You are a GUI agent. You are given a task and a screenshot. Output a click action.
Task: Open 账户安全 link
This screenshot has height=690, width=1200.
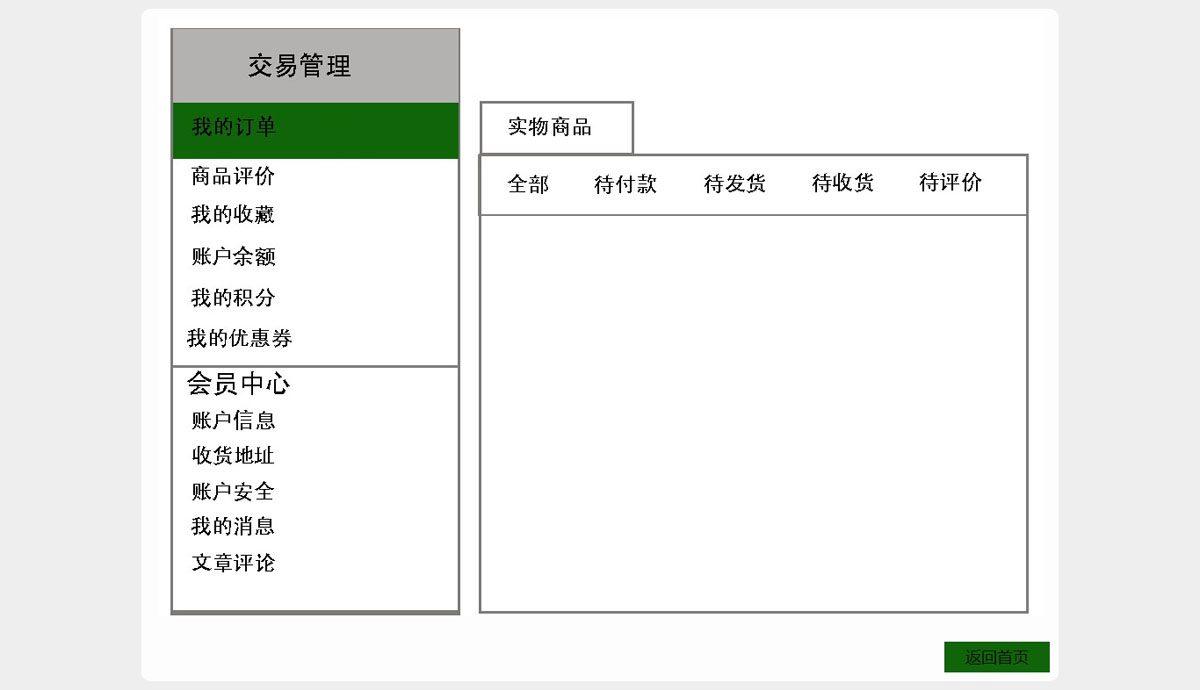click(233, 491)
